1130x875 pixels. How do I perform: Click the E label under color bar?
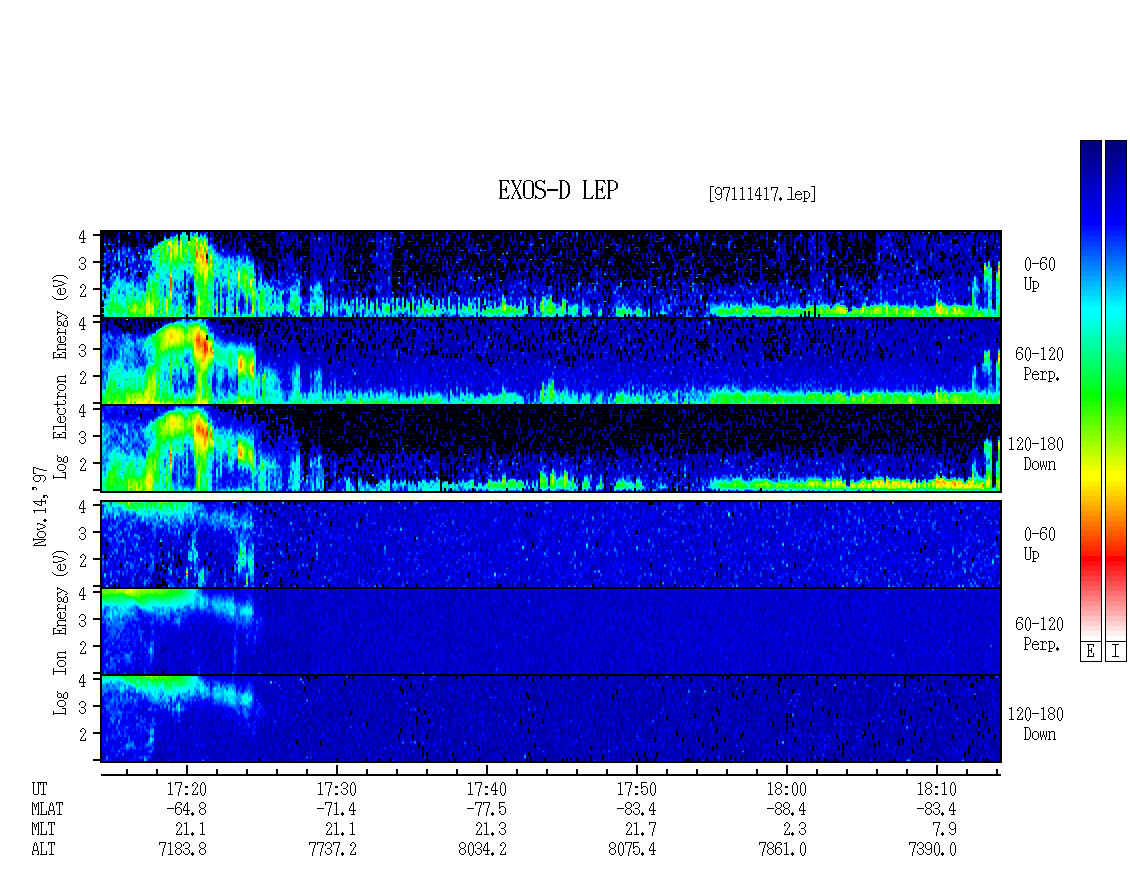tap(1090, 652)
